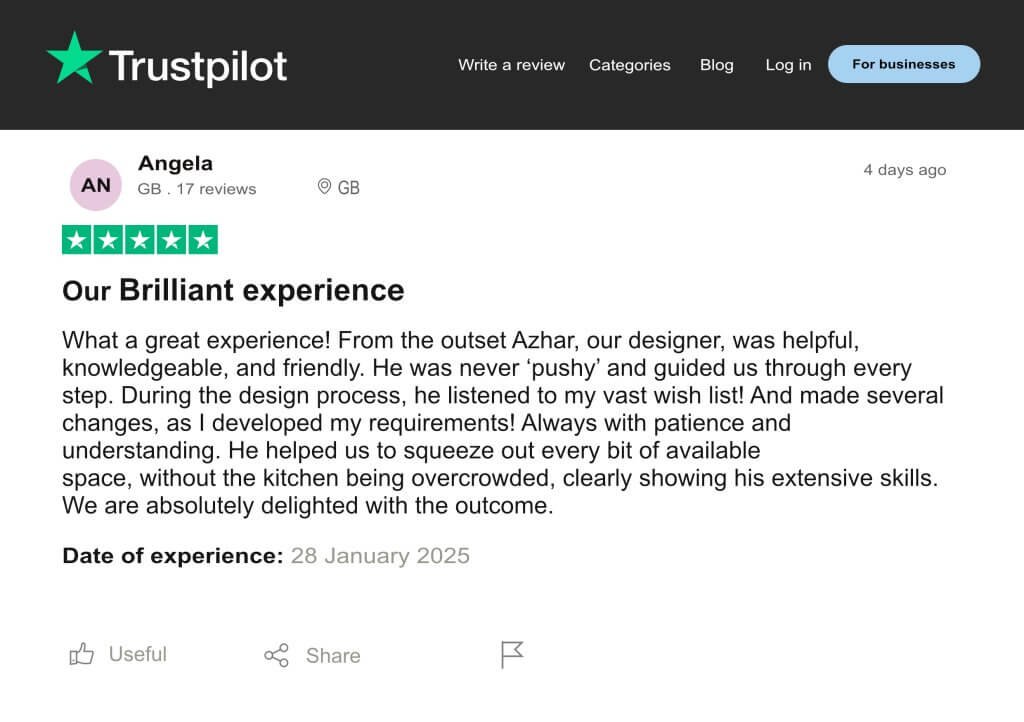Viewport: 1024px width, 722px height.
Task: Open the Blog section
Action: [716, 64]
